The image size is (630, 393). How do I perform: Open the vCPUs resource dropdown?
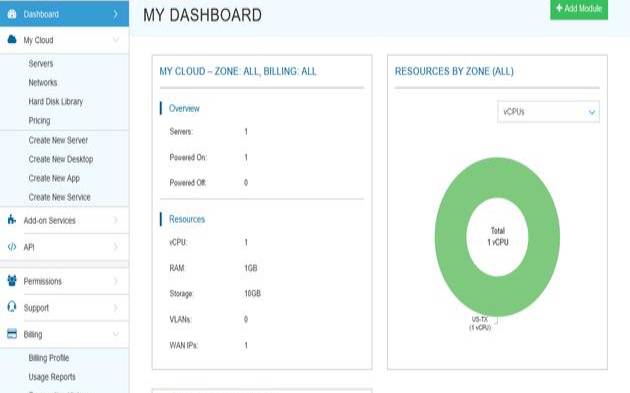click(x=548, y=112)
